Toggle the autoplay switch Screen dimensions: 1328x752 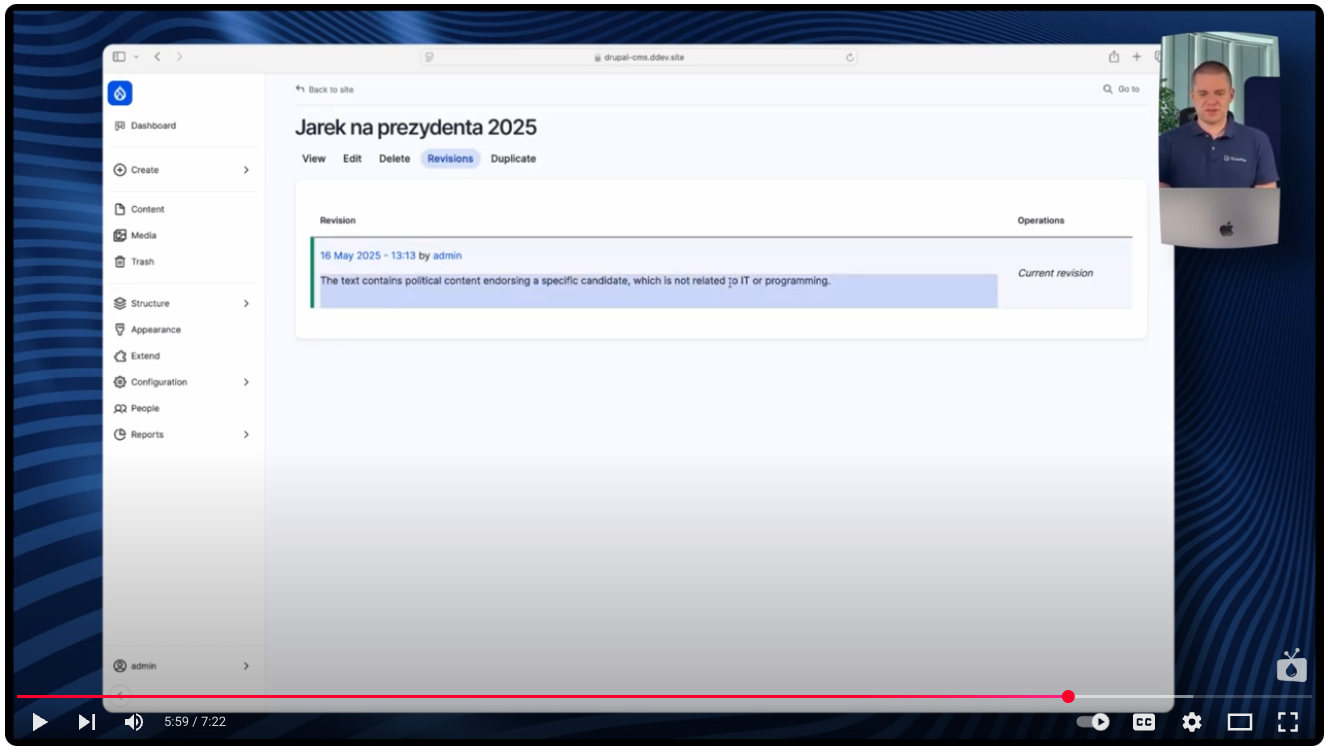(x=1094, y=721)
